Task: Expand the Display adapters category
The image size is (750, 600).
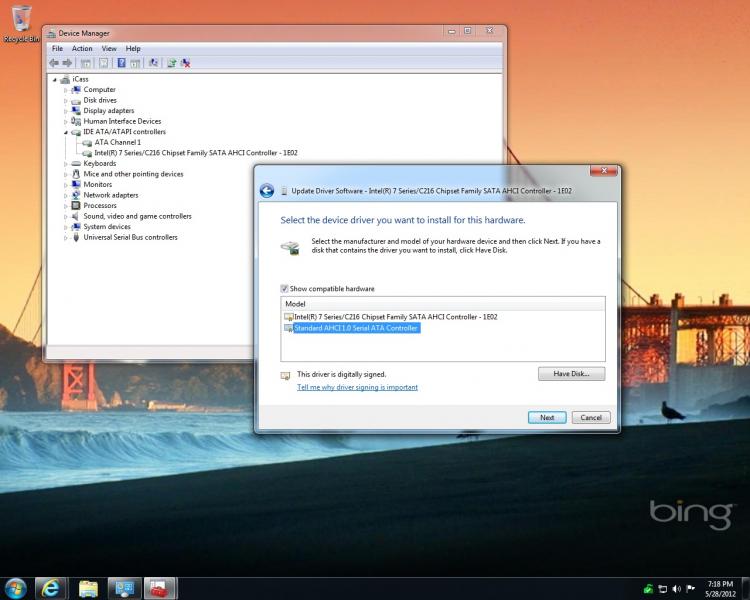Action: 66,111
